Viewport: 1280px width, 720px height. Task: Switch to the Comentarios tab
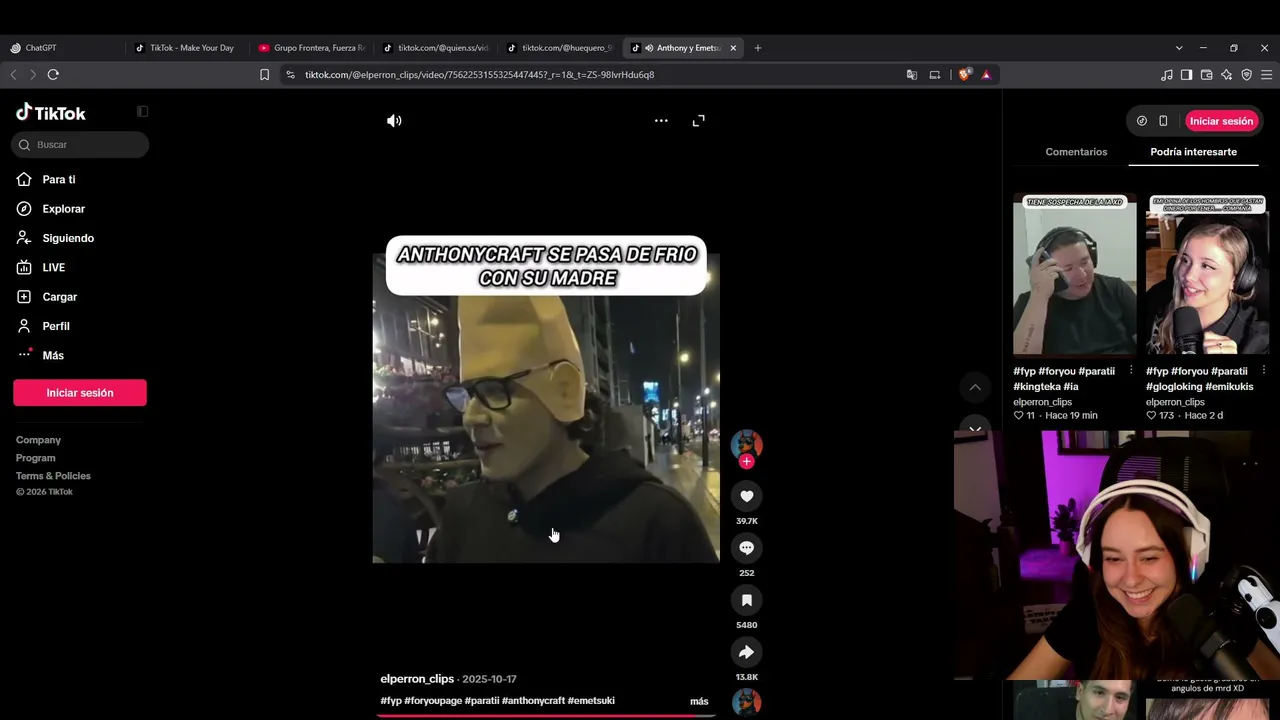pyautogui.click(x=1076, y=152)
